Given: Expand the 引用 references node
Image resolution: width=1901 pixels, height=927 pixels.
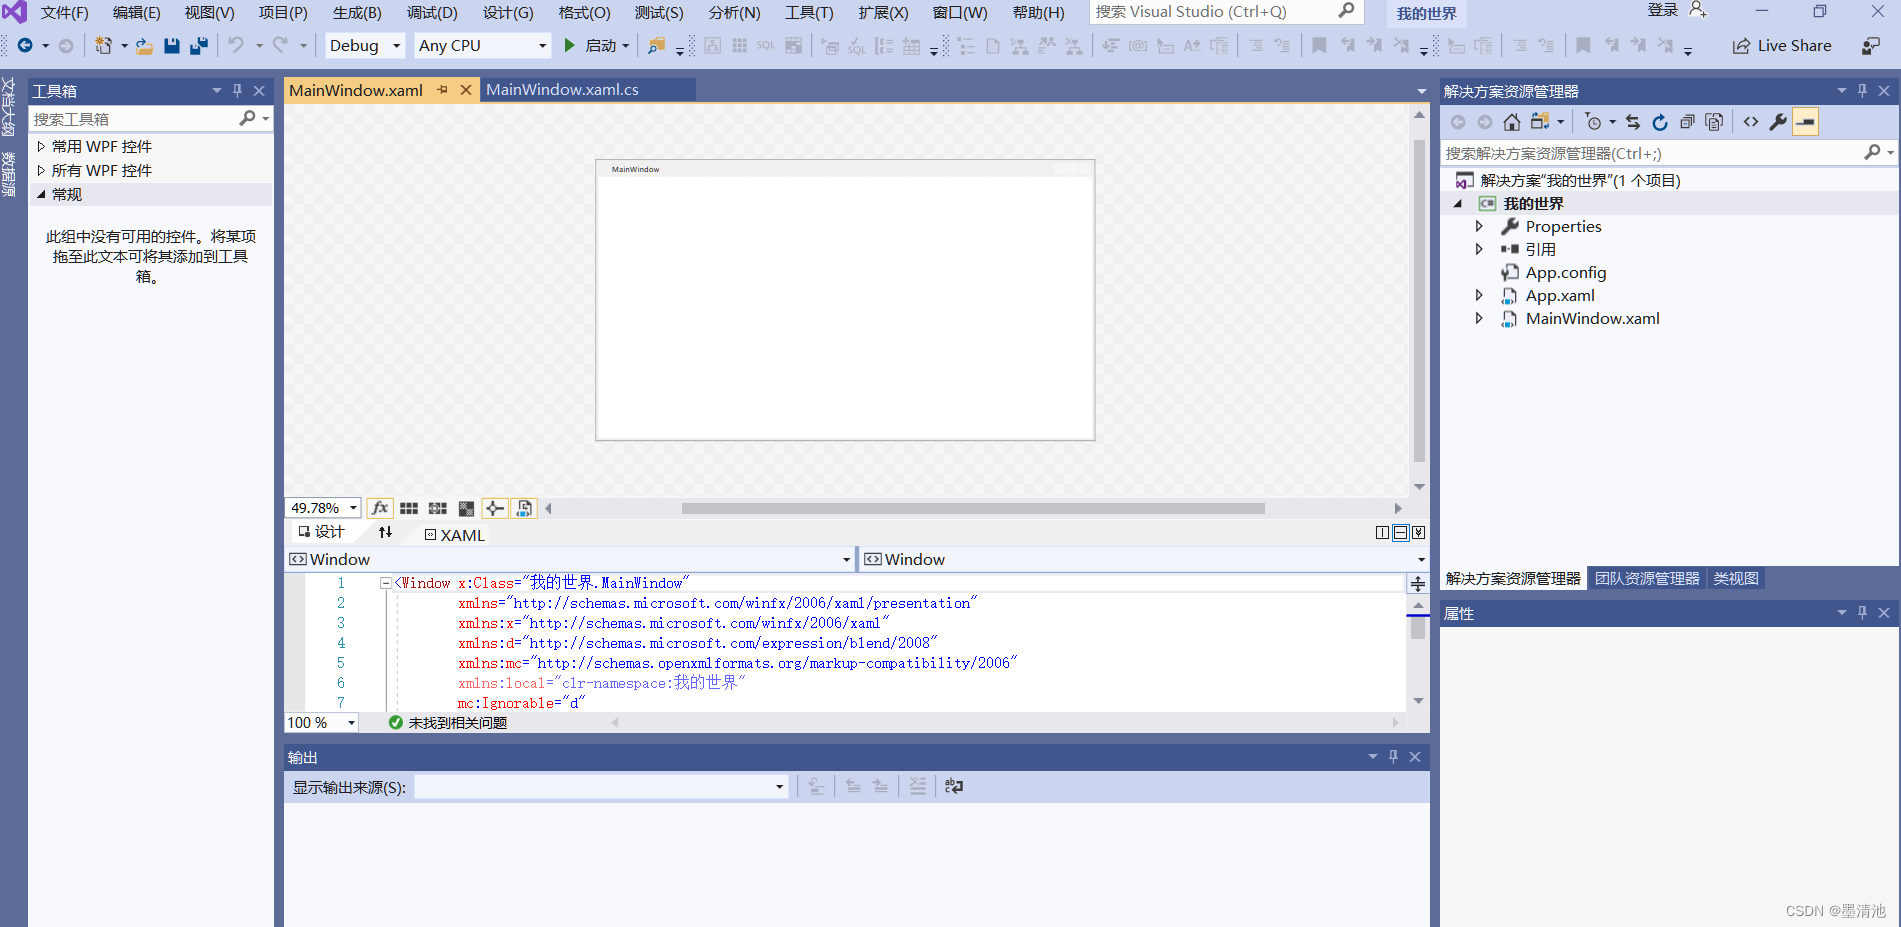Looking at the screenshot, I should 1480,249.
